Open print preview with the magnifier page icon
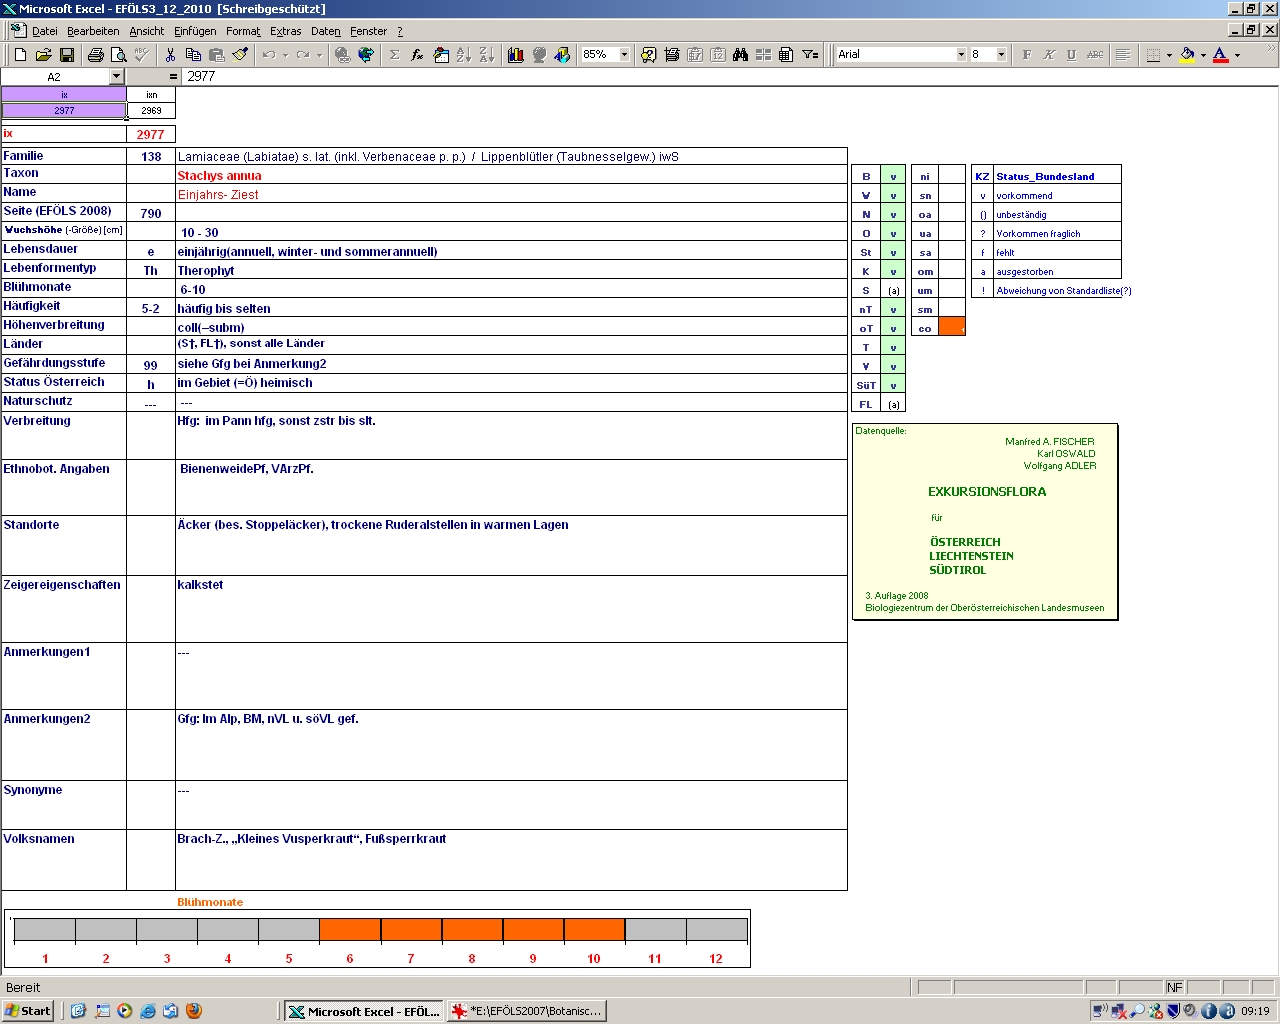Viewport: 1280px width, 1024px height. click(x=118, y=55)
